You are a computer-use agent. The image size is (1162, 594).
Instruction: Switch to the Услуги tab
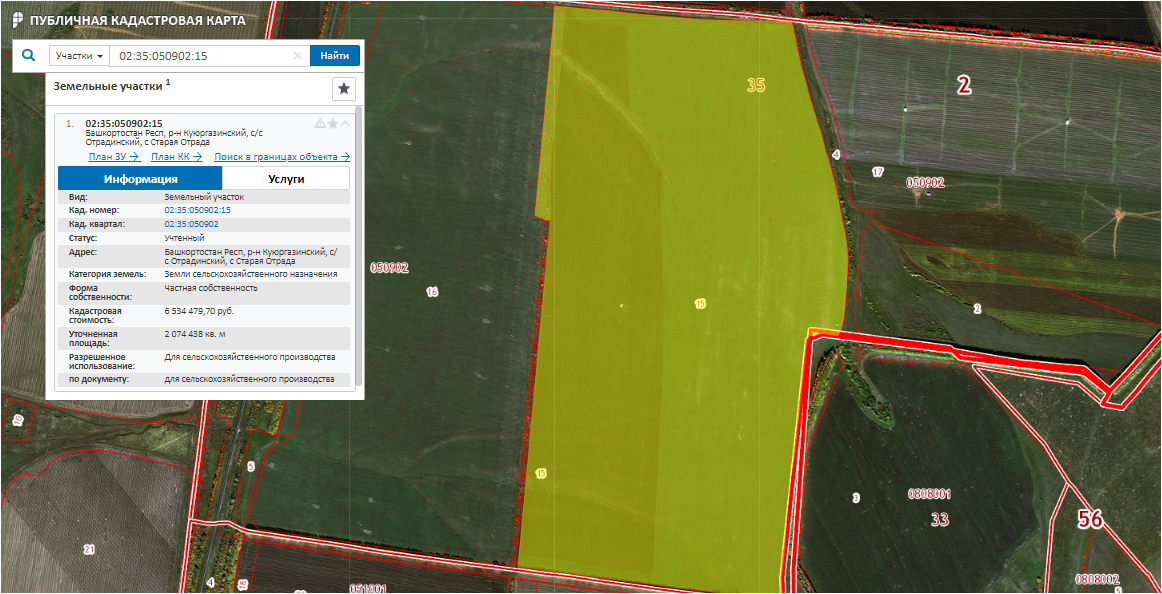286,179
